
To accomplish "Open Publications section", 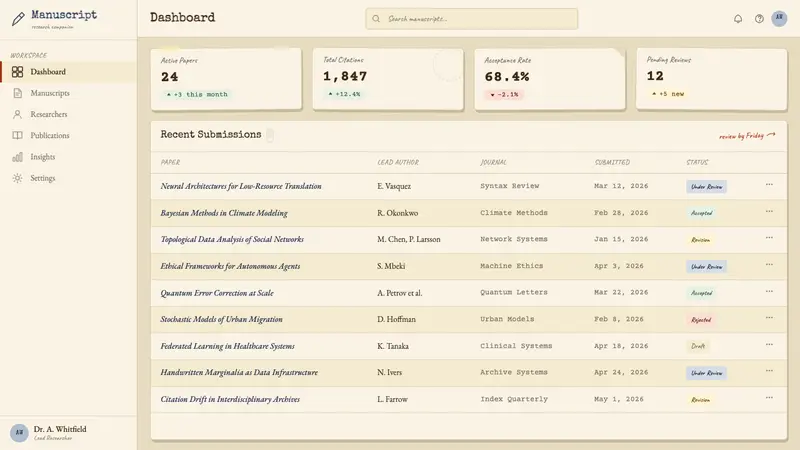I will (69, 135).
